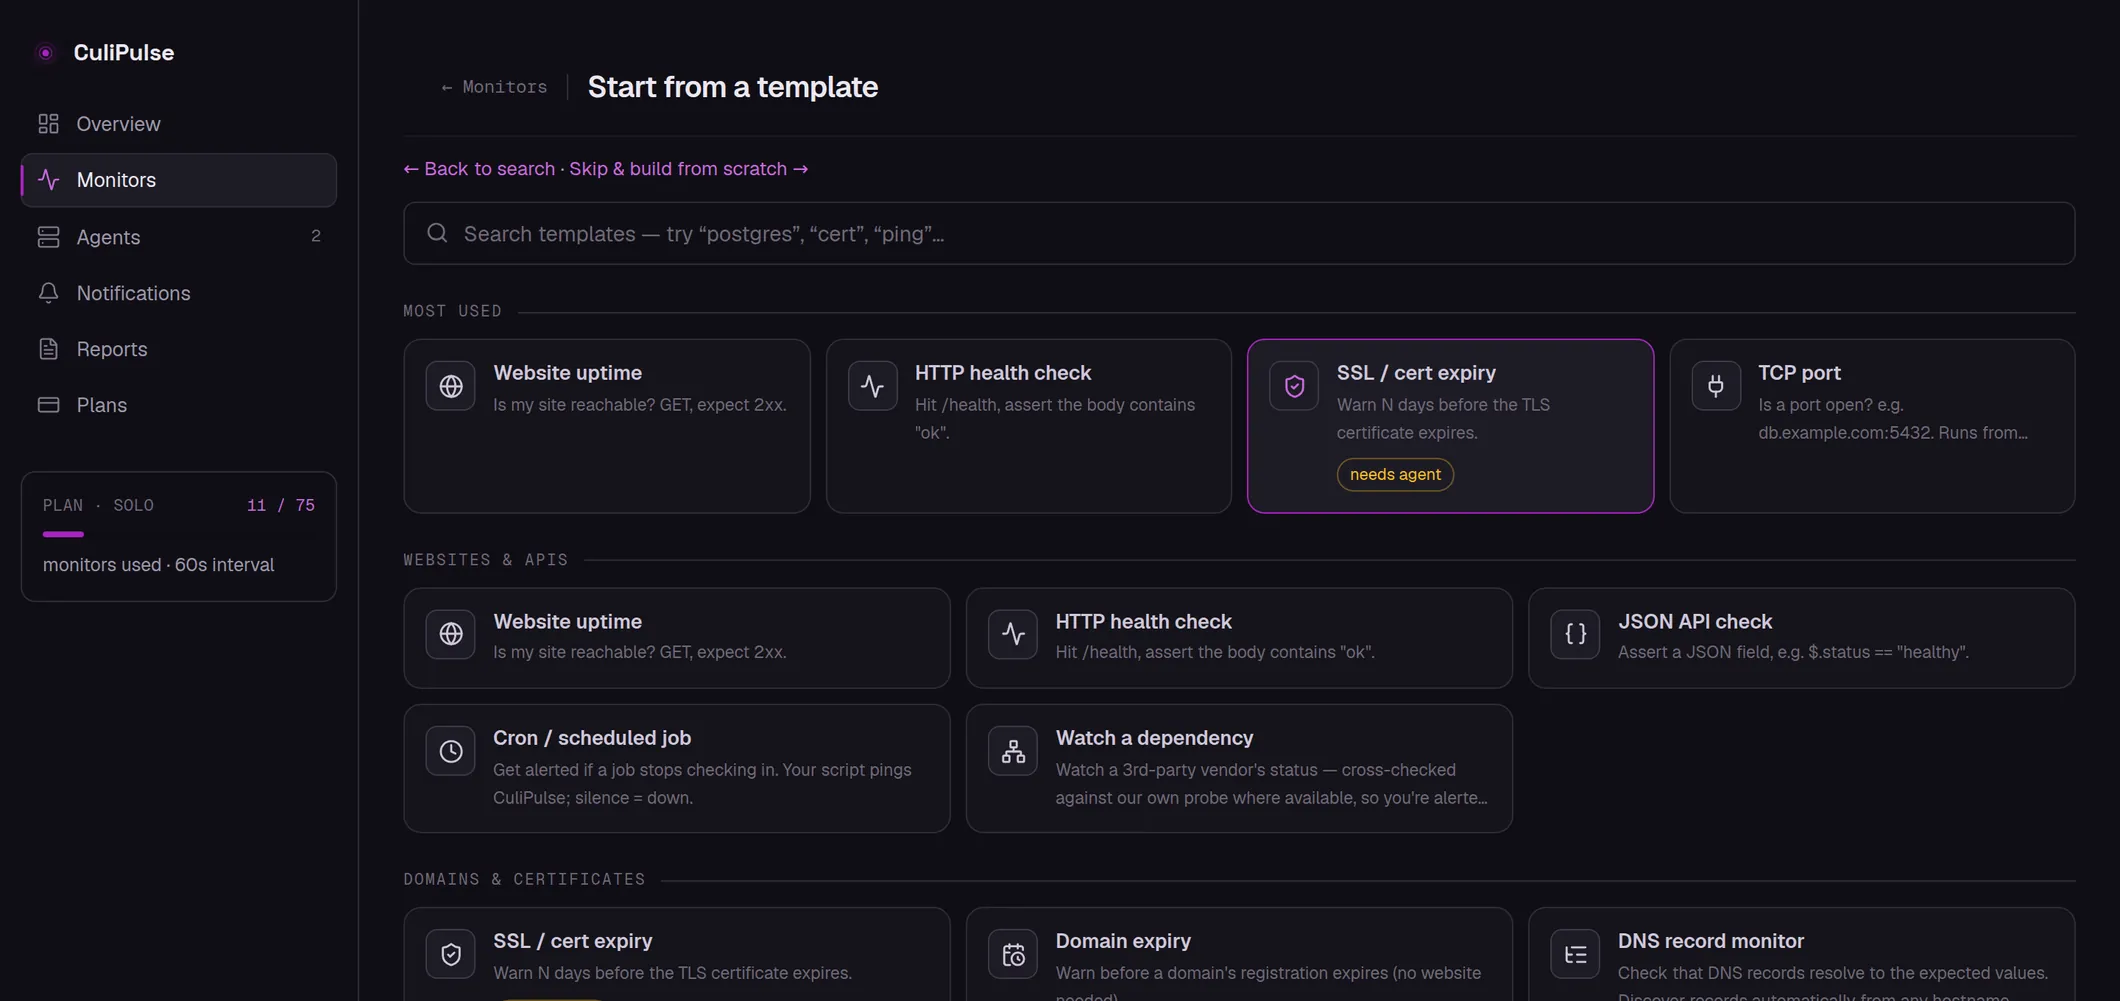Open the Reports menu item
The image size is (2120, 1001).
point(179,349)
